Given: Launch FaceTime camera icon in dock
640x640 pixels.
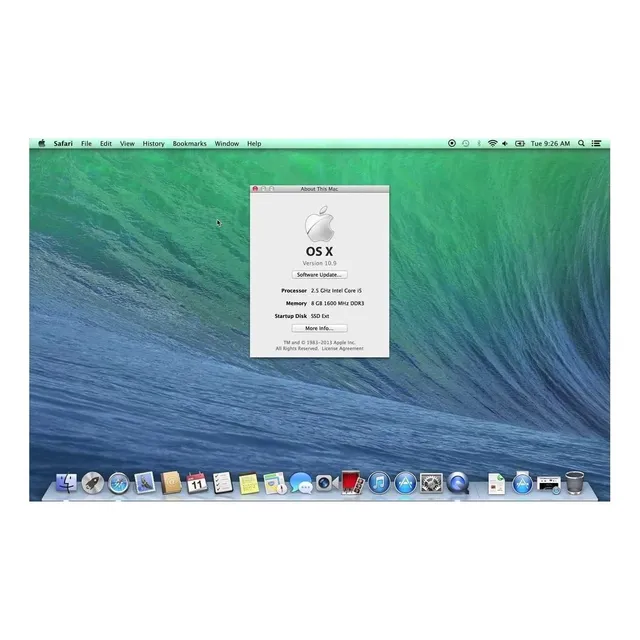Looking at the screenshot, I should click(327, 483).
